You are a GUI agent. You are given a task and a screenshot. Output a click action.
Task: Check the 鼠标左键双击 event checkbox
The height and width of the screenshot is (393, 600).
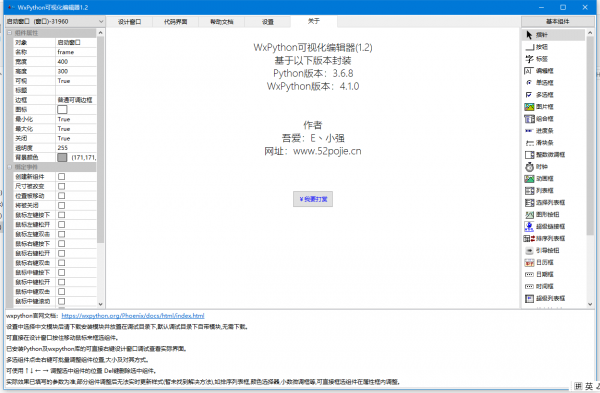[x=61, y=234]
